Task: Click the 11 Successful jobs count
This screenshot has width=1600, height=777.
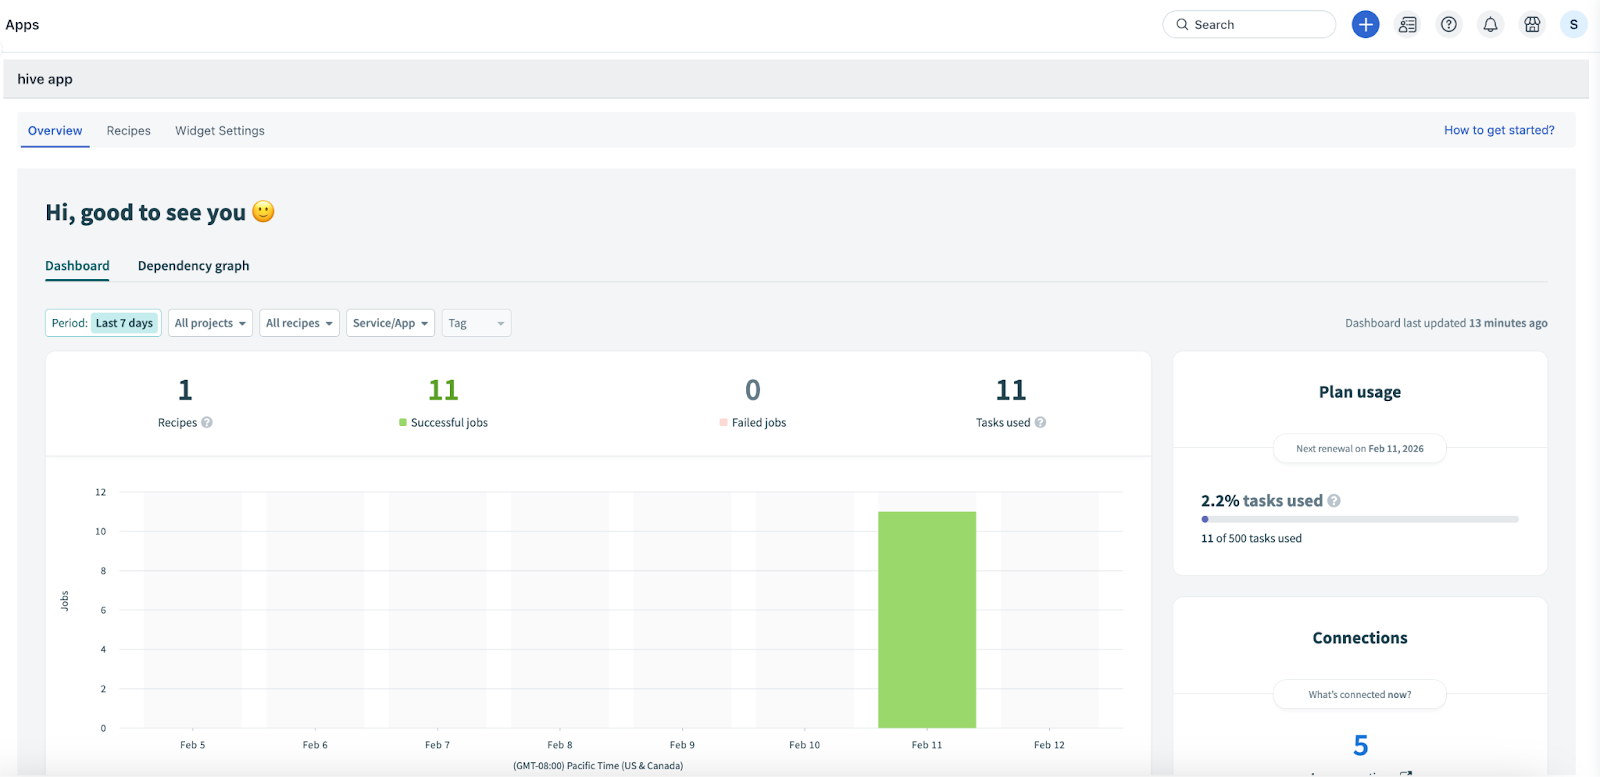Action: coord(443,390)
